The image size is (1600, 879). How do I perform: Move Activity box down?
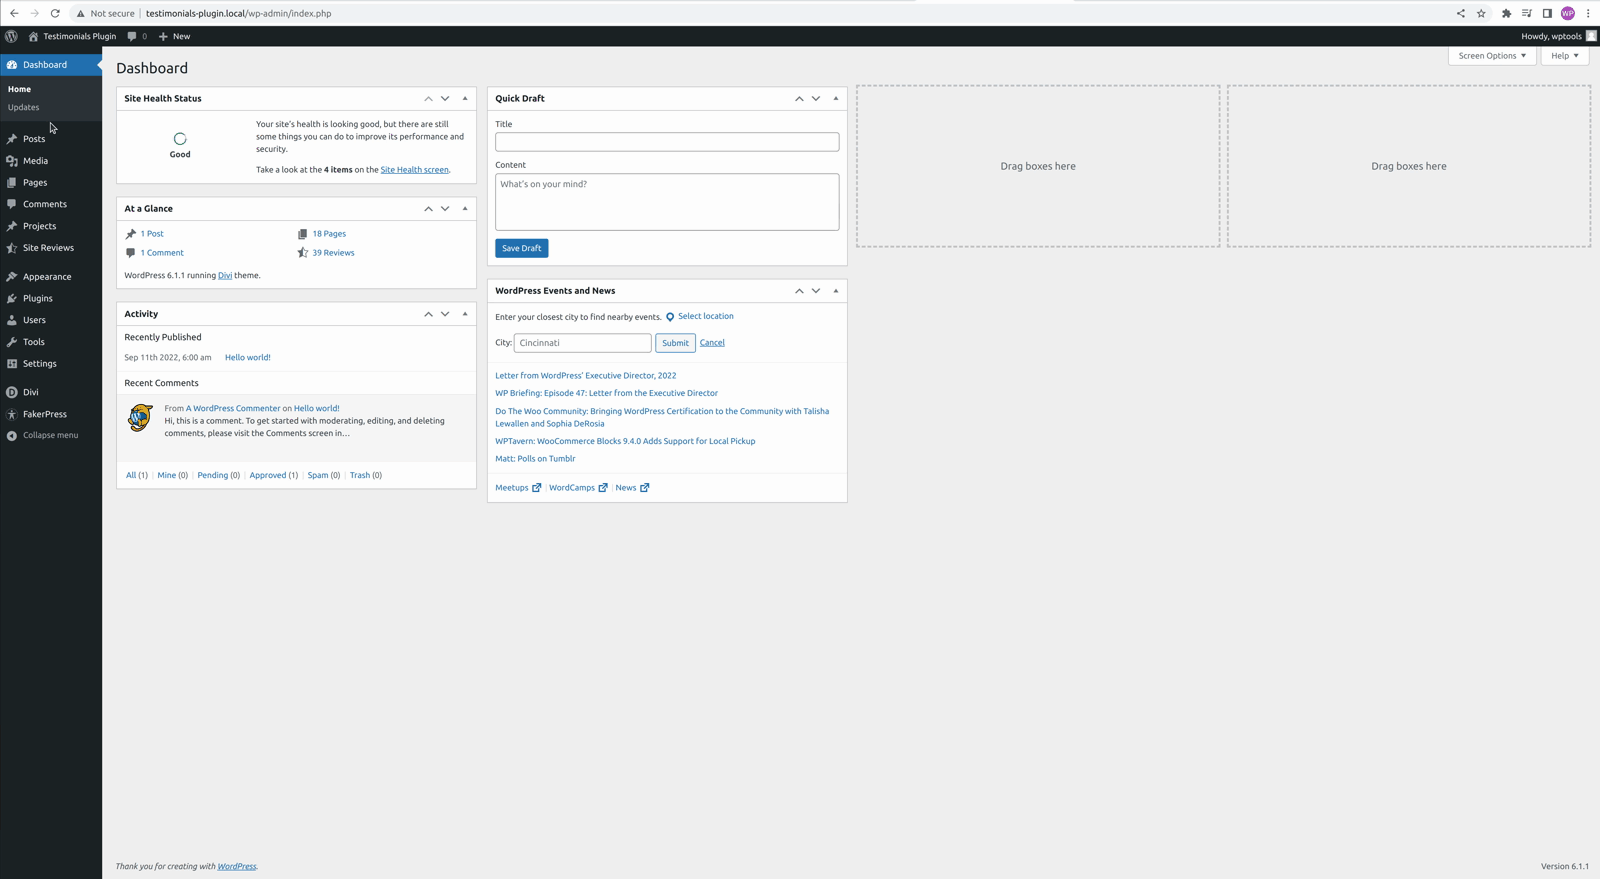(x=445, y=314)
